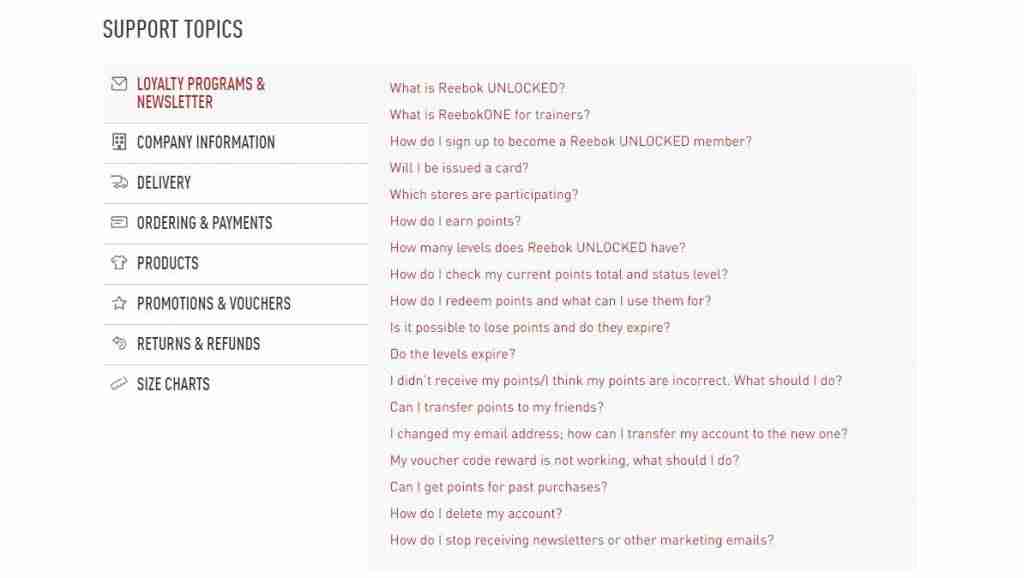The image size is (1024, 578).
Task: Click the returns arrow icon
Action: point(120,343)
